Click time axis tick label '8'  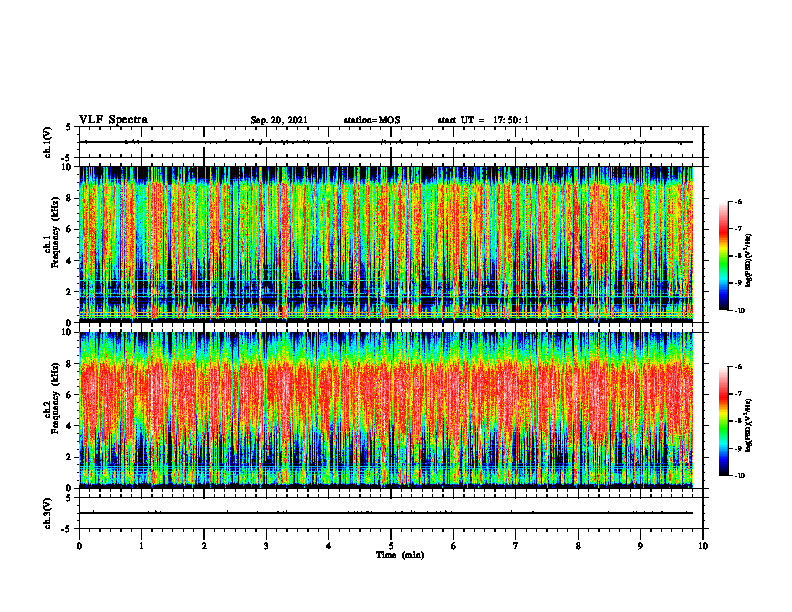[x=578, y=546]
